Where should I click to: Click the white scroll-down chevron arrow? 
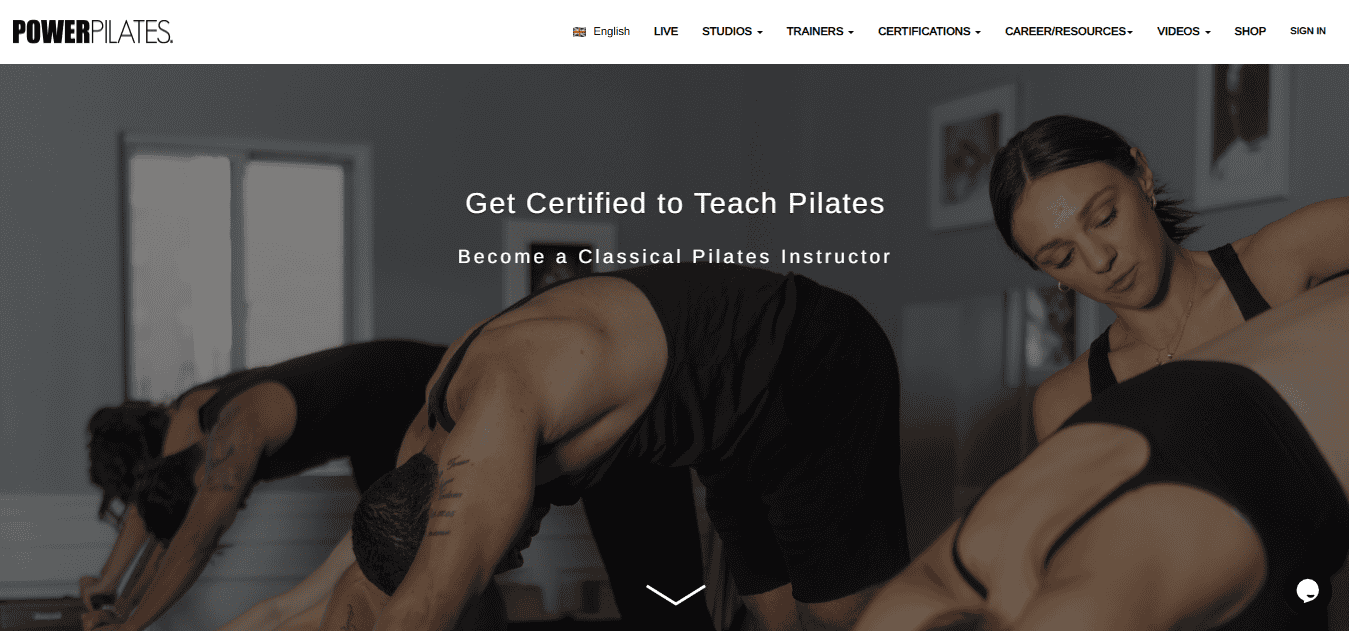pyautogui.click(x=675, y=595)
